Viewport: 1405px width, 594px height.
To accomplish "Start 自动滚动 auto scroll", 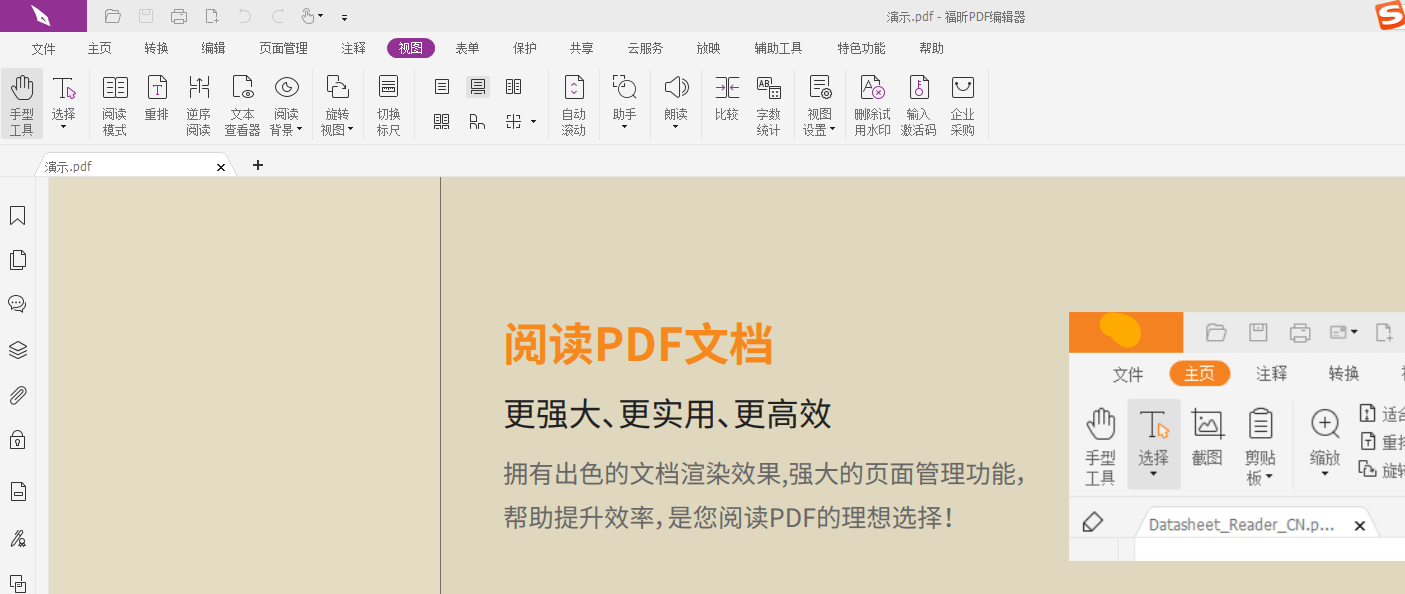I will (x=574, y=104).
